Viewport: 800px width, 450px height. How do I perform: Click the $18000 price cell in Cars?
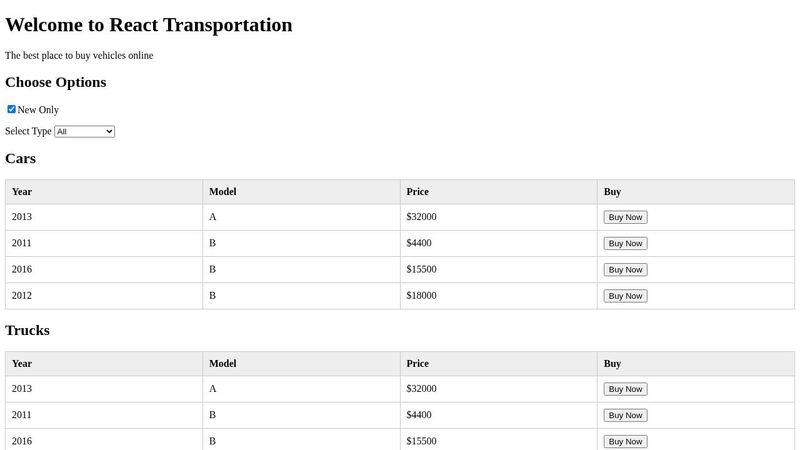pyautogui.click(x=421, y=296)
